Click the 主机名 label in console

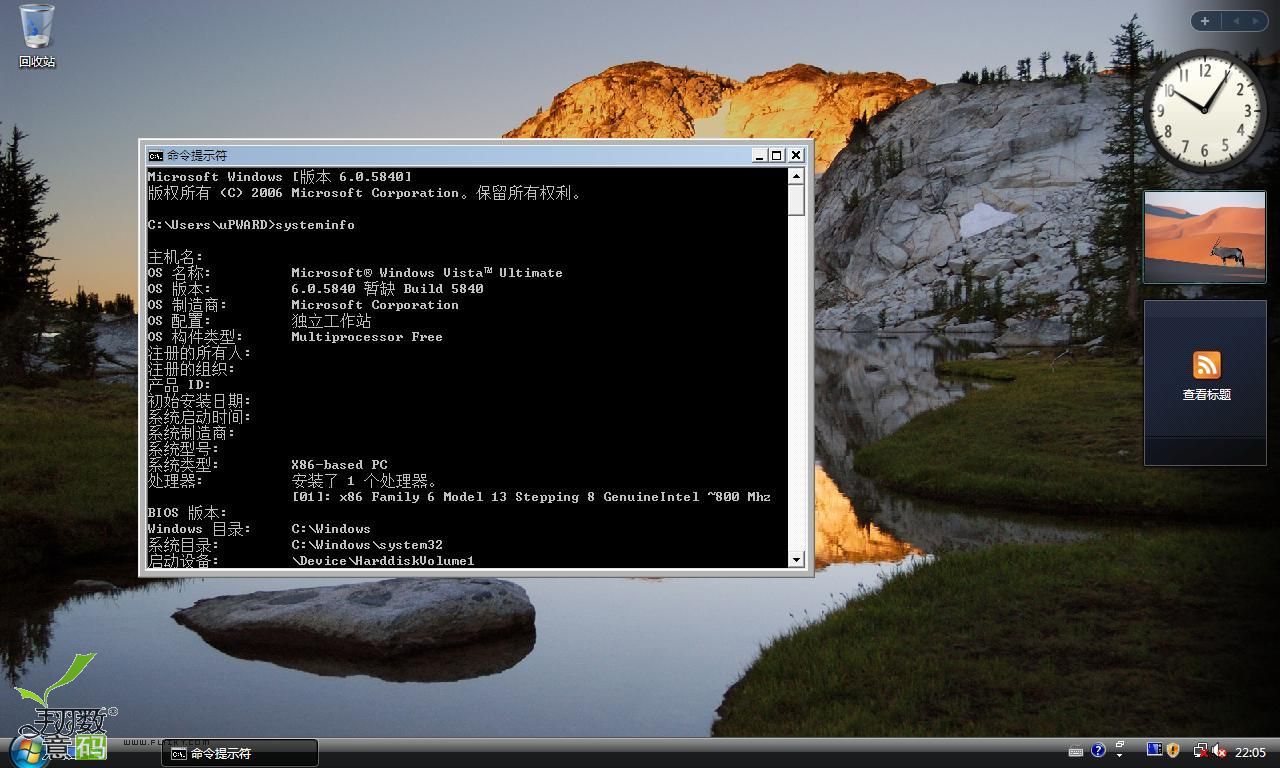point(176,257)
